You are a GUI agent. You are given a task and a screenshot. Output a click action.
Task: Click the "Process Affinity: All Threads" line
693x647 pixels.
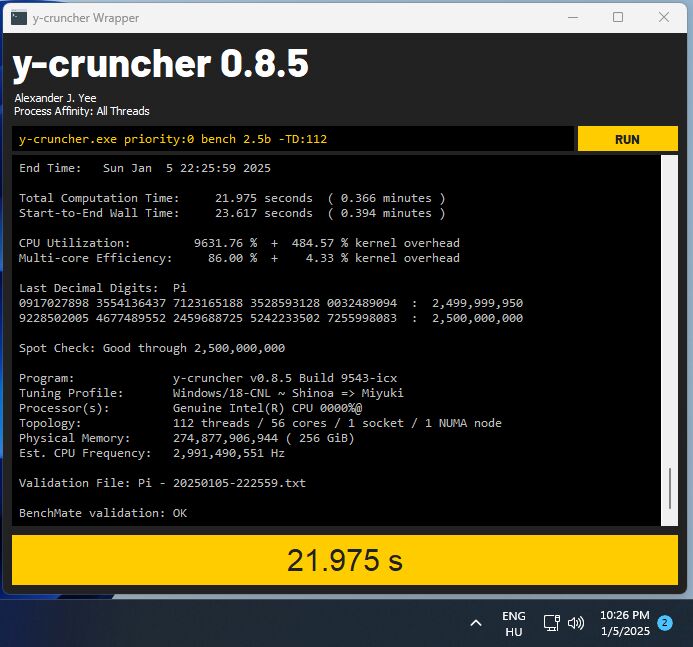pyautogui.click(x=82, y=111)
